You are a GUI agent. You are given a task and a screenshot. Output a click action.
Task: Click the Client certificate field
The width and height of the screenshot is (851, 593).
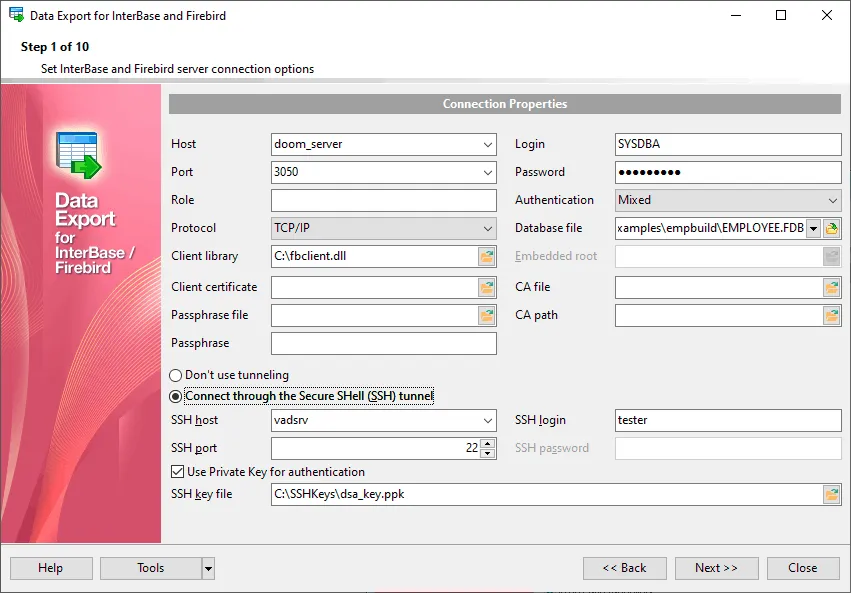point(375,287)
